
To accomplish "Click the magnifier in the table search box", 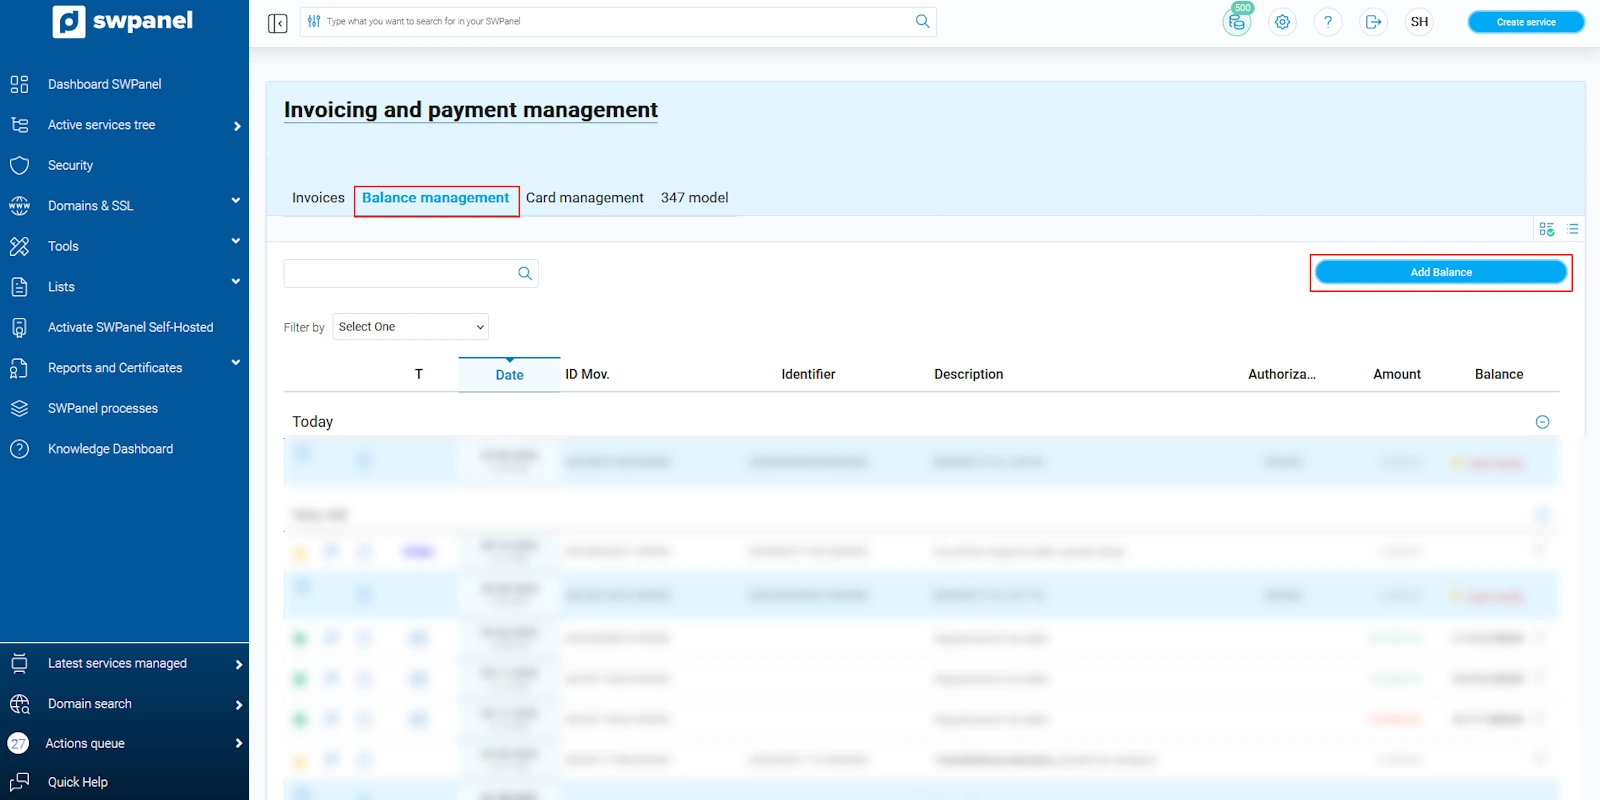I will [x=524, y=274].
